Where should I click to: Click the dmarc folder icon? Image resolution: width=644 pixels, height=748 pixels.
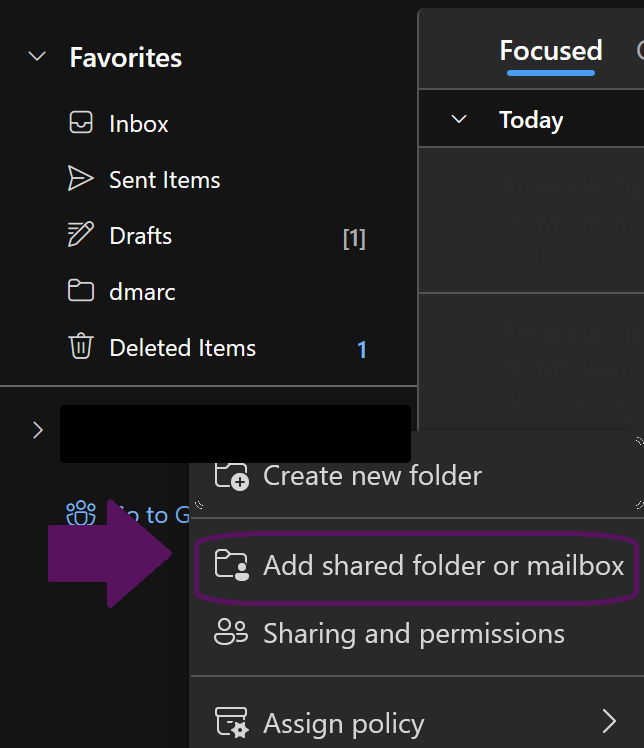click(81, 291)
